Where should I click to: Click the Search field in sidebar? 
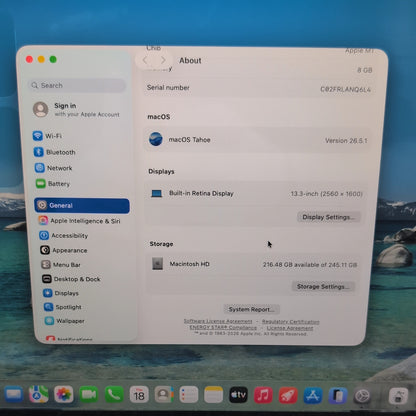pos(77,85)
